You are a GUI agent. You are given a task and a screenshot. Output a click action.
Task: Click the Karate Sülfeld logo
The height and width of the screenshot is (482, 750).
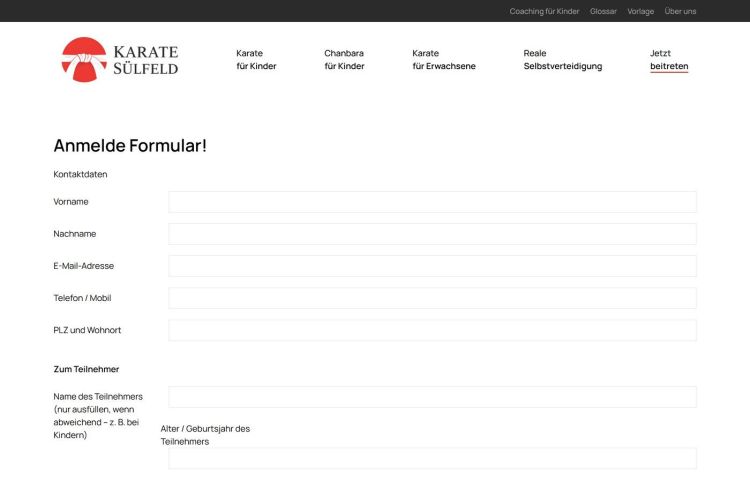[120, 60]
